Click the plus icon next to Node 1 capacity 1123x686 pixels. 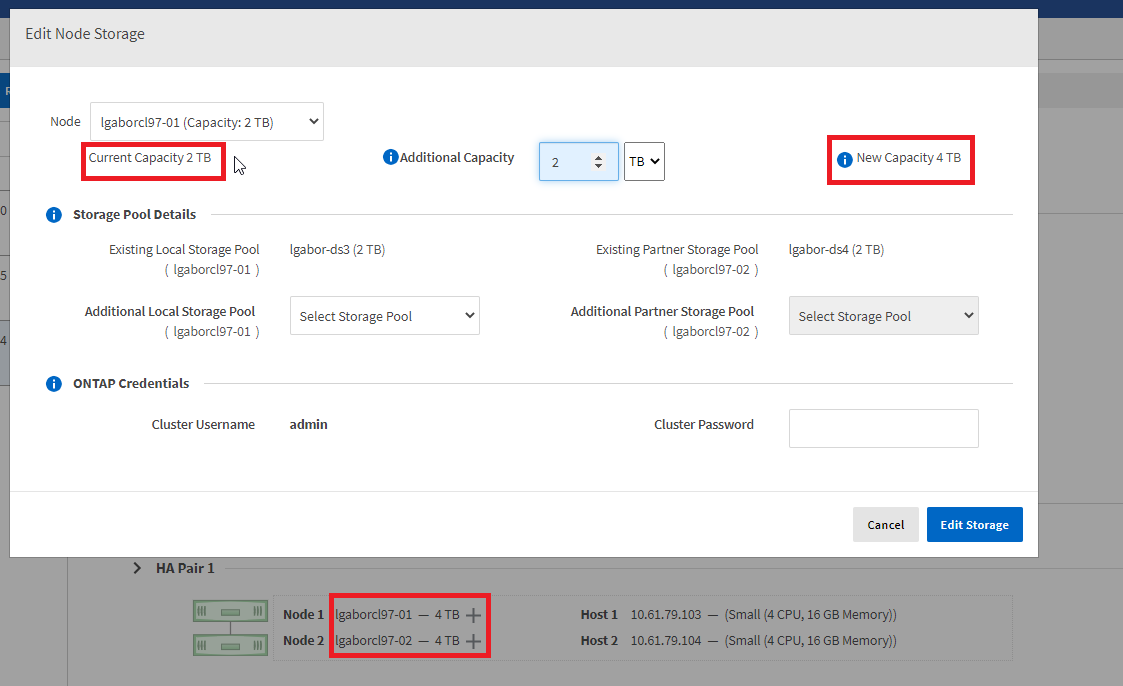[471, 614]
